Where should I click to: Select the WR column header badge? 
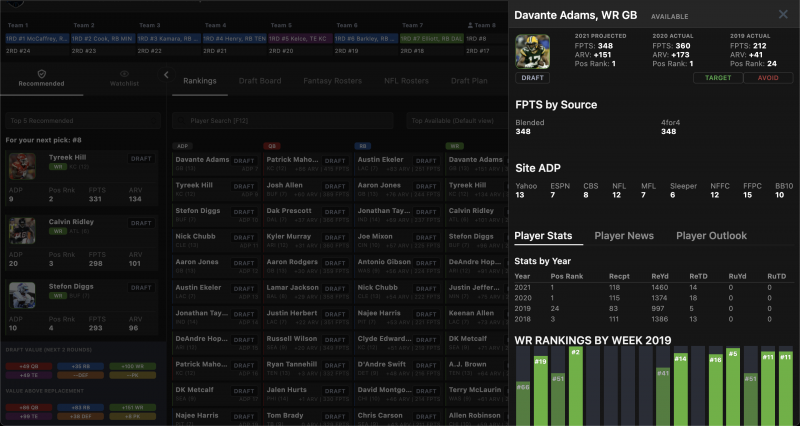[x=454, y=146]
